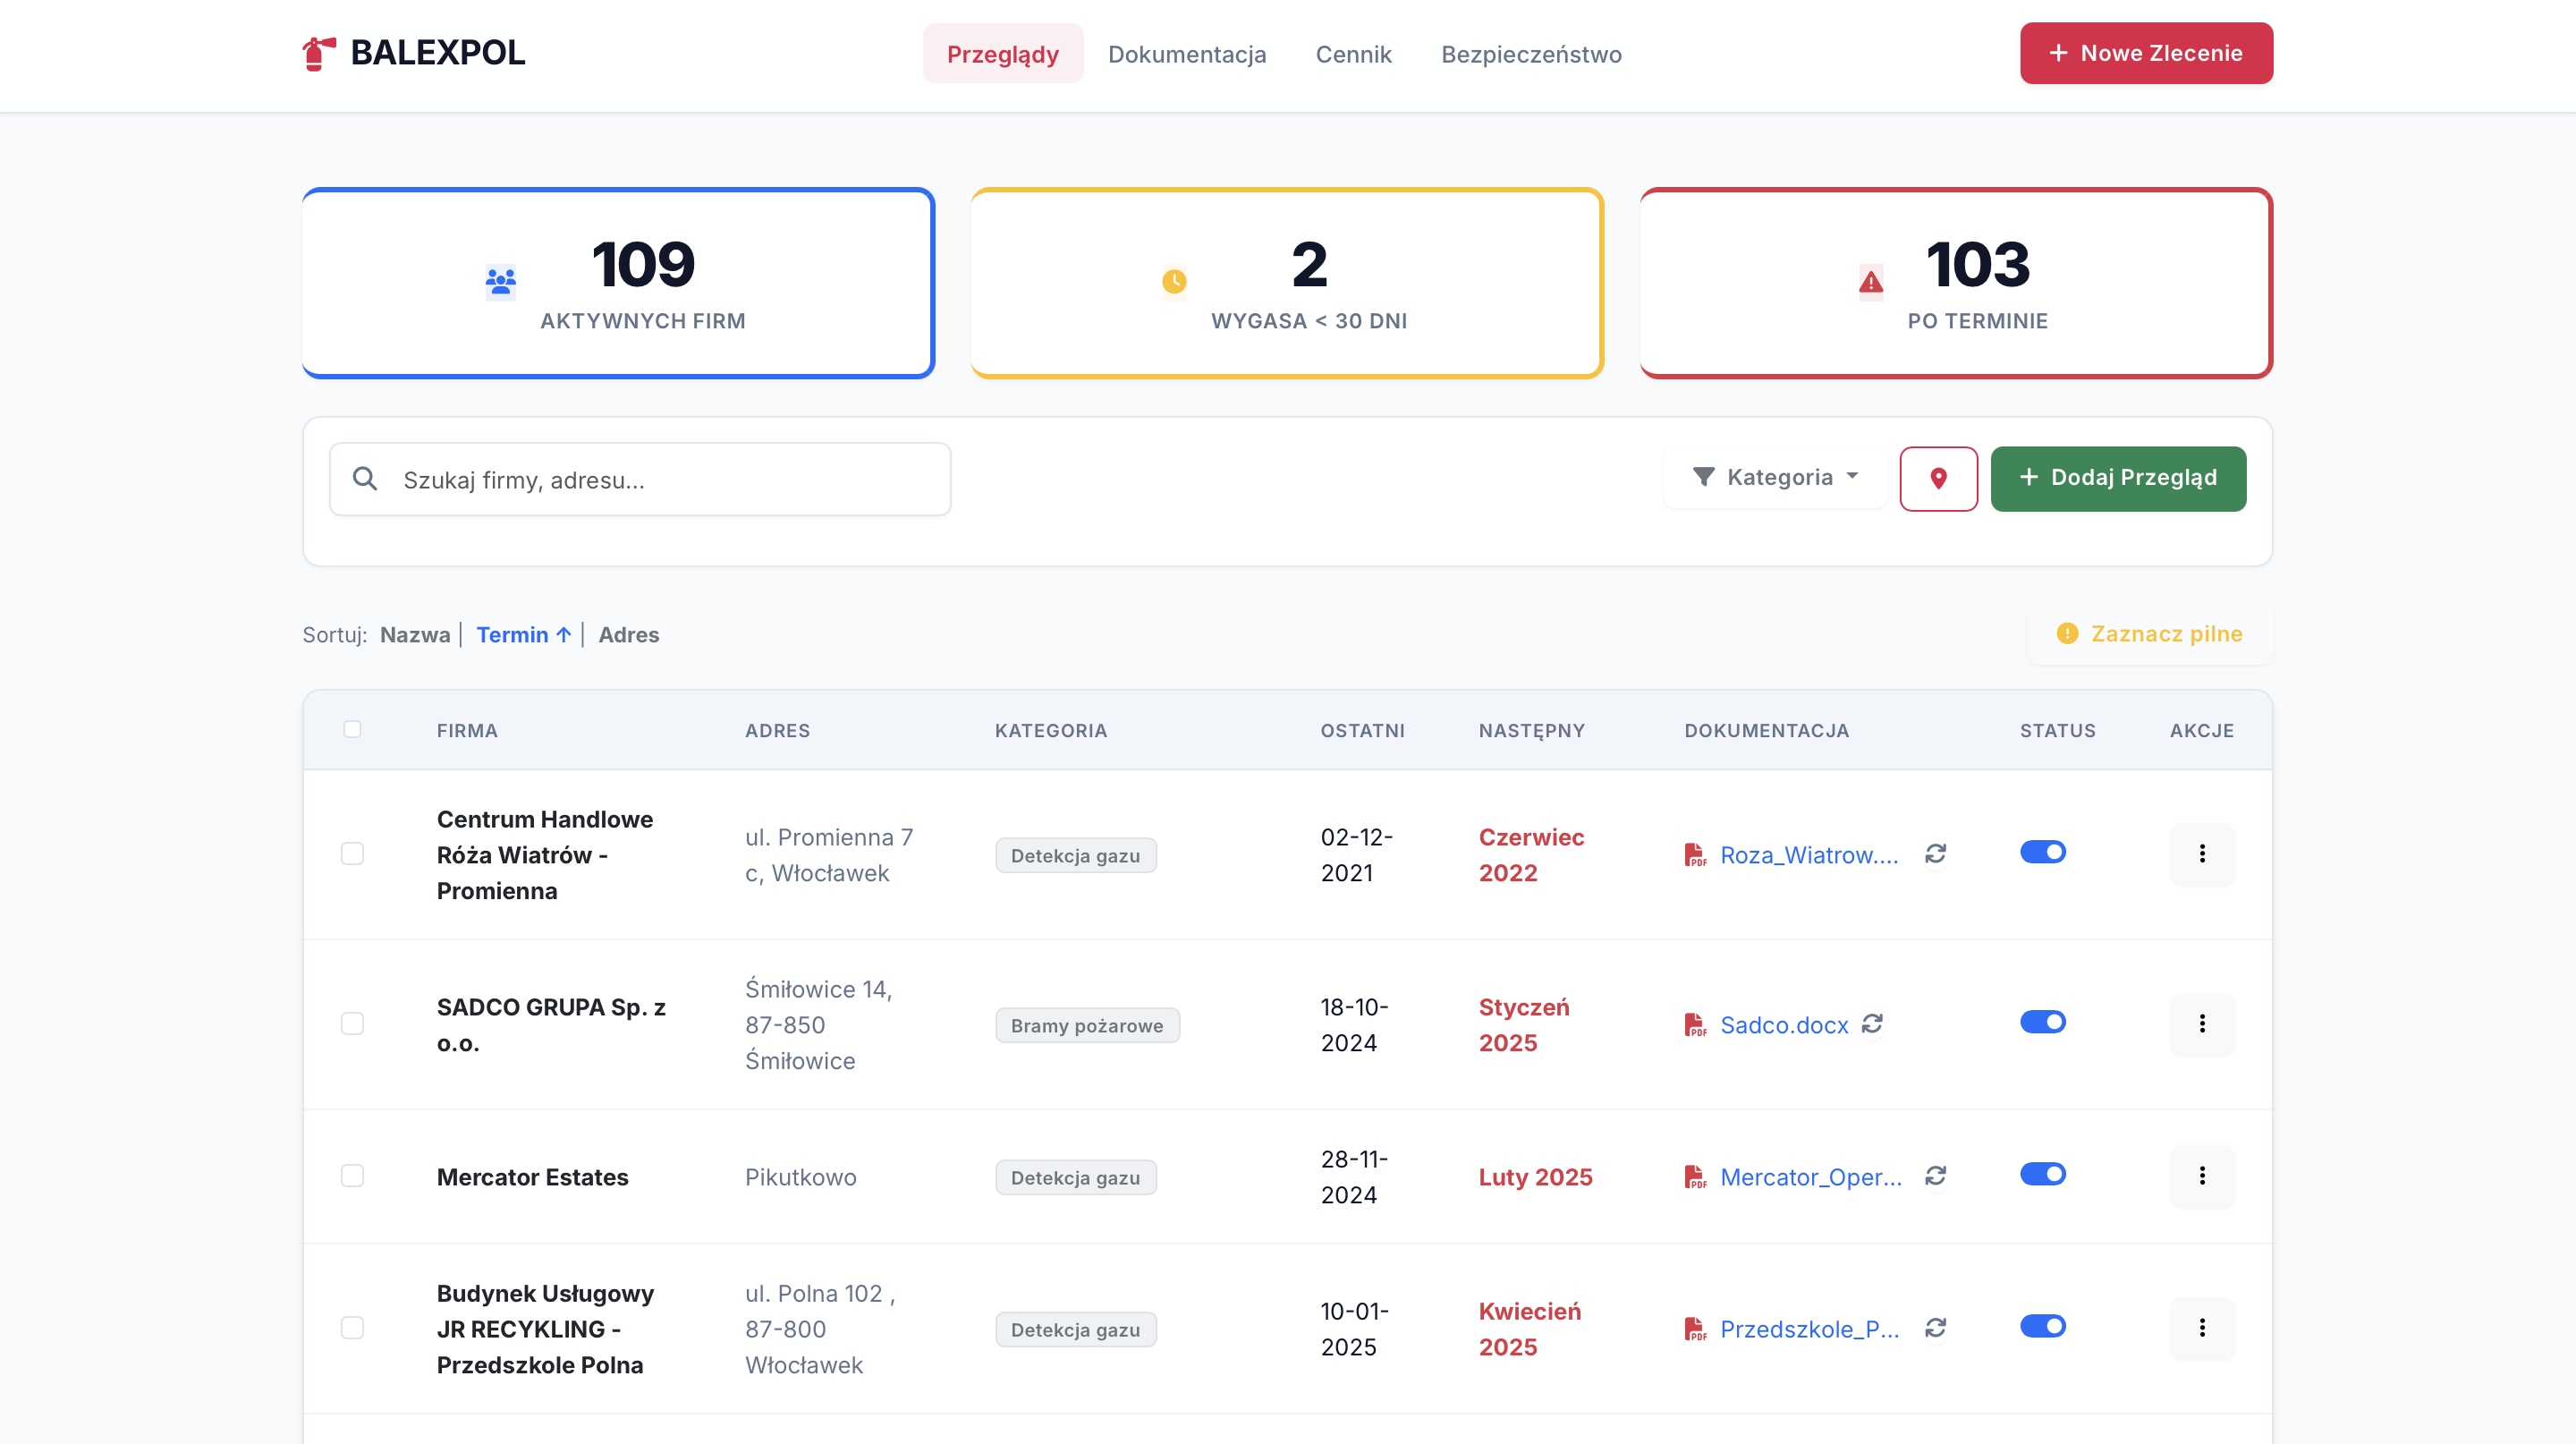Tick the select-all checkbox in table header
The image size is (2576, 1444).
(352, 729)
